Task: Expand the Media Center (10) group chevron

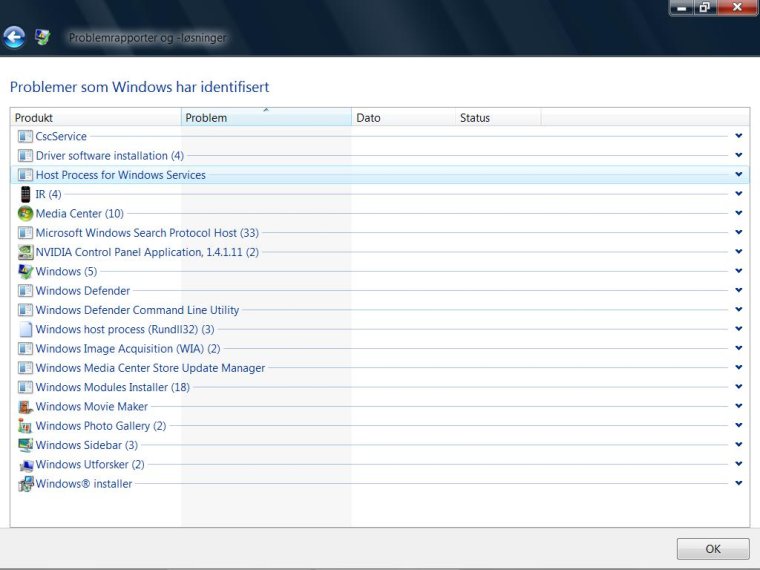Action: coord(739,213)
